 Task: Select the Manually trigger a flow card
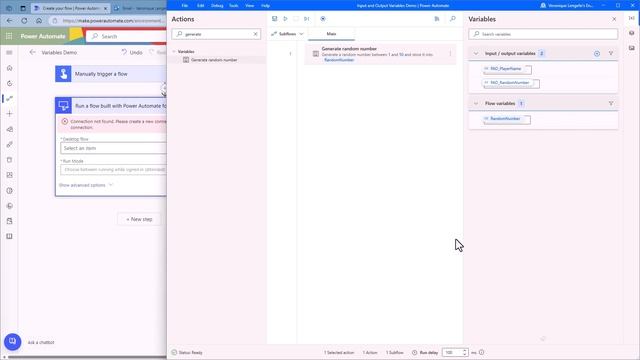[x=111, y=74]
